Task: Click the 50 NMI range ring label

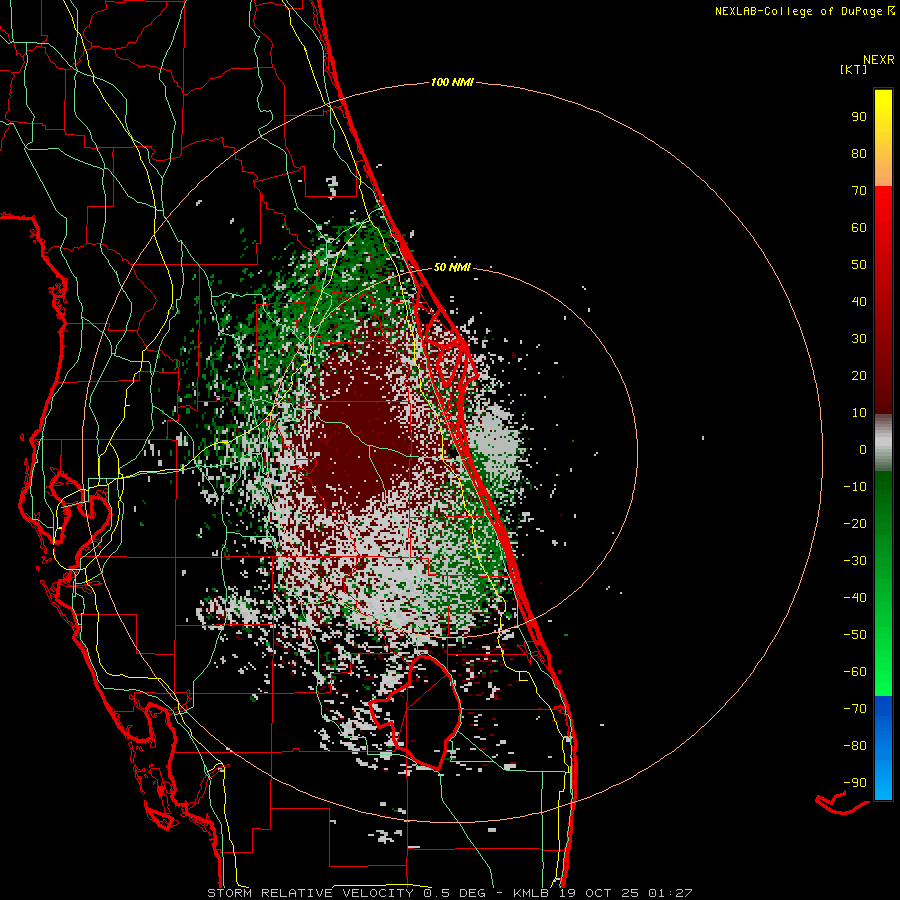Action: pyautogui.click(x=452, y=267)
